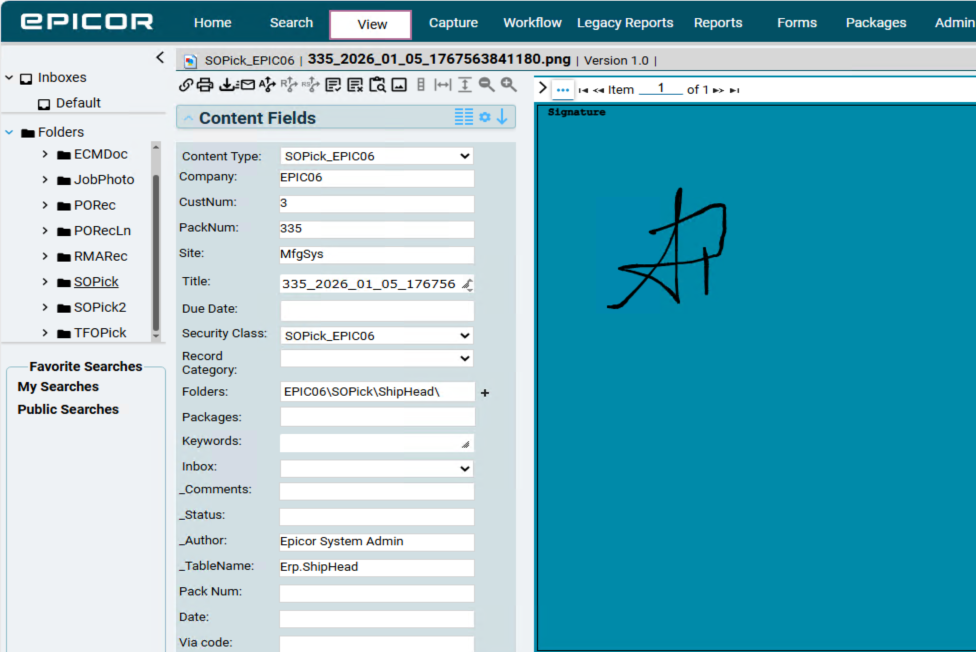Click the zoom out magnifier icon
This screenshot has width=976, height=652.
[x=487, y=86]
